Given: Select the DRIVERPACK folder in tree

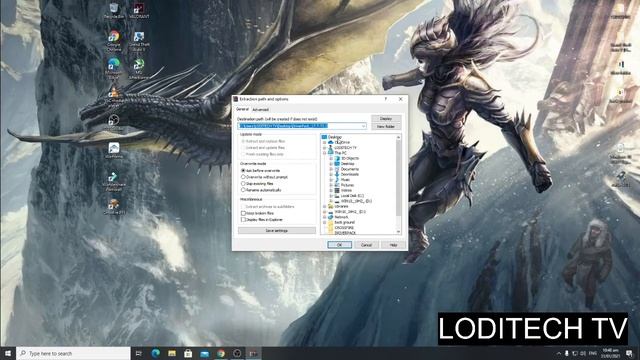Looking at the screenshot, I should click(345, 233).
